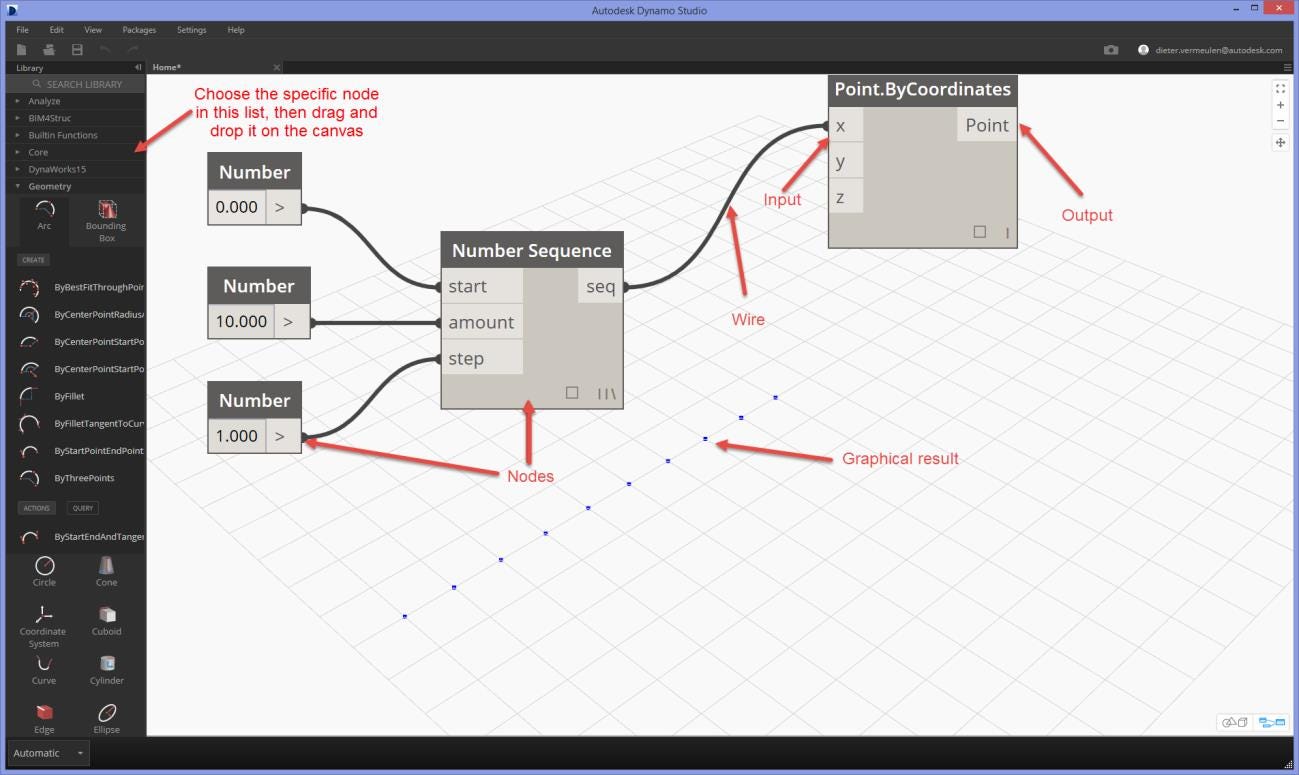This screenshot has height=775, width=1299.
Task: Toggle preview checkbox on Number Sequence node
Action: [572, 393]
